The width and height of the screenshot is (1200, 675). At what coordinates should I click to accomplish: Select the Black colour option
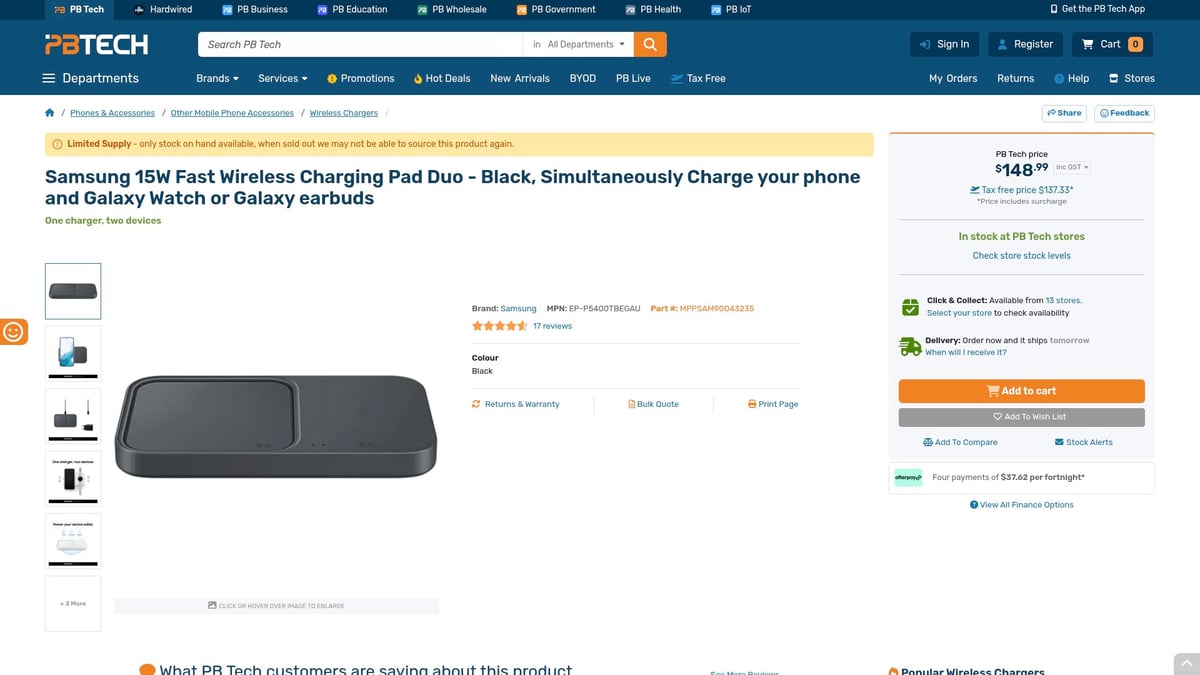pyautogui.click(x=482, y=370)
